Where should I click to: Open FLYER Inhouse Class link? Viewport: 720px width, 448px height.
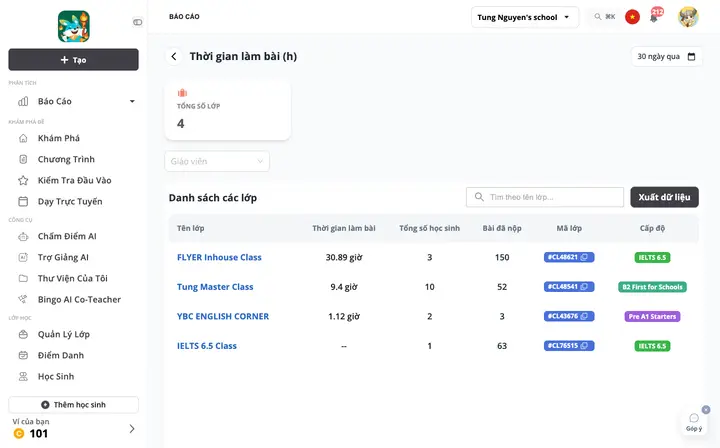click(x=219, y=258)
